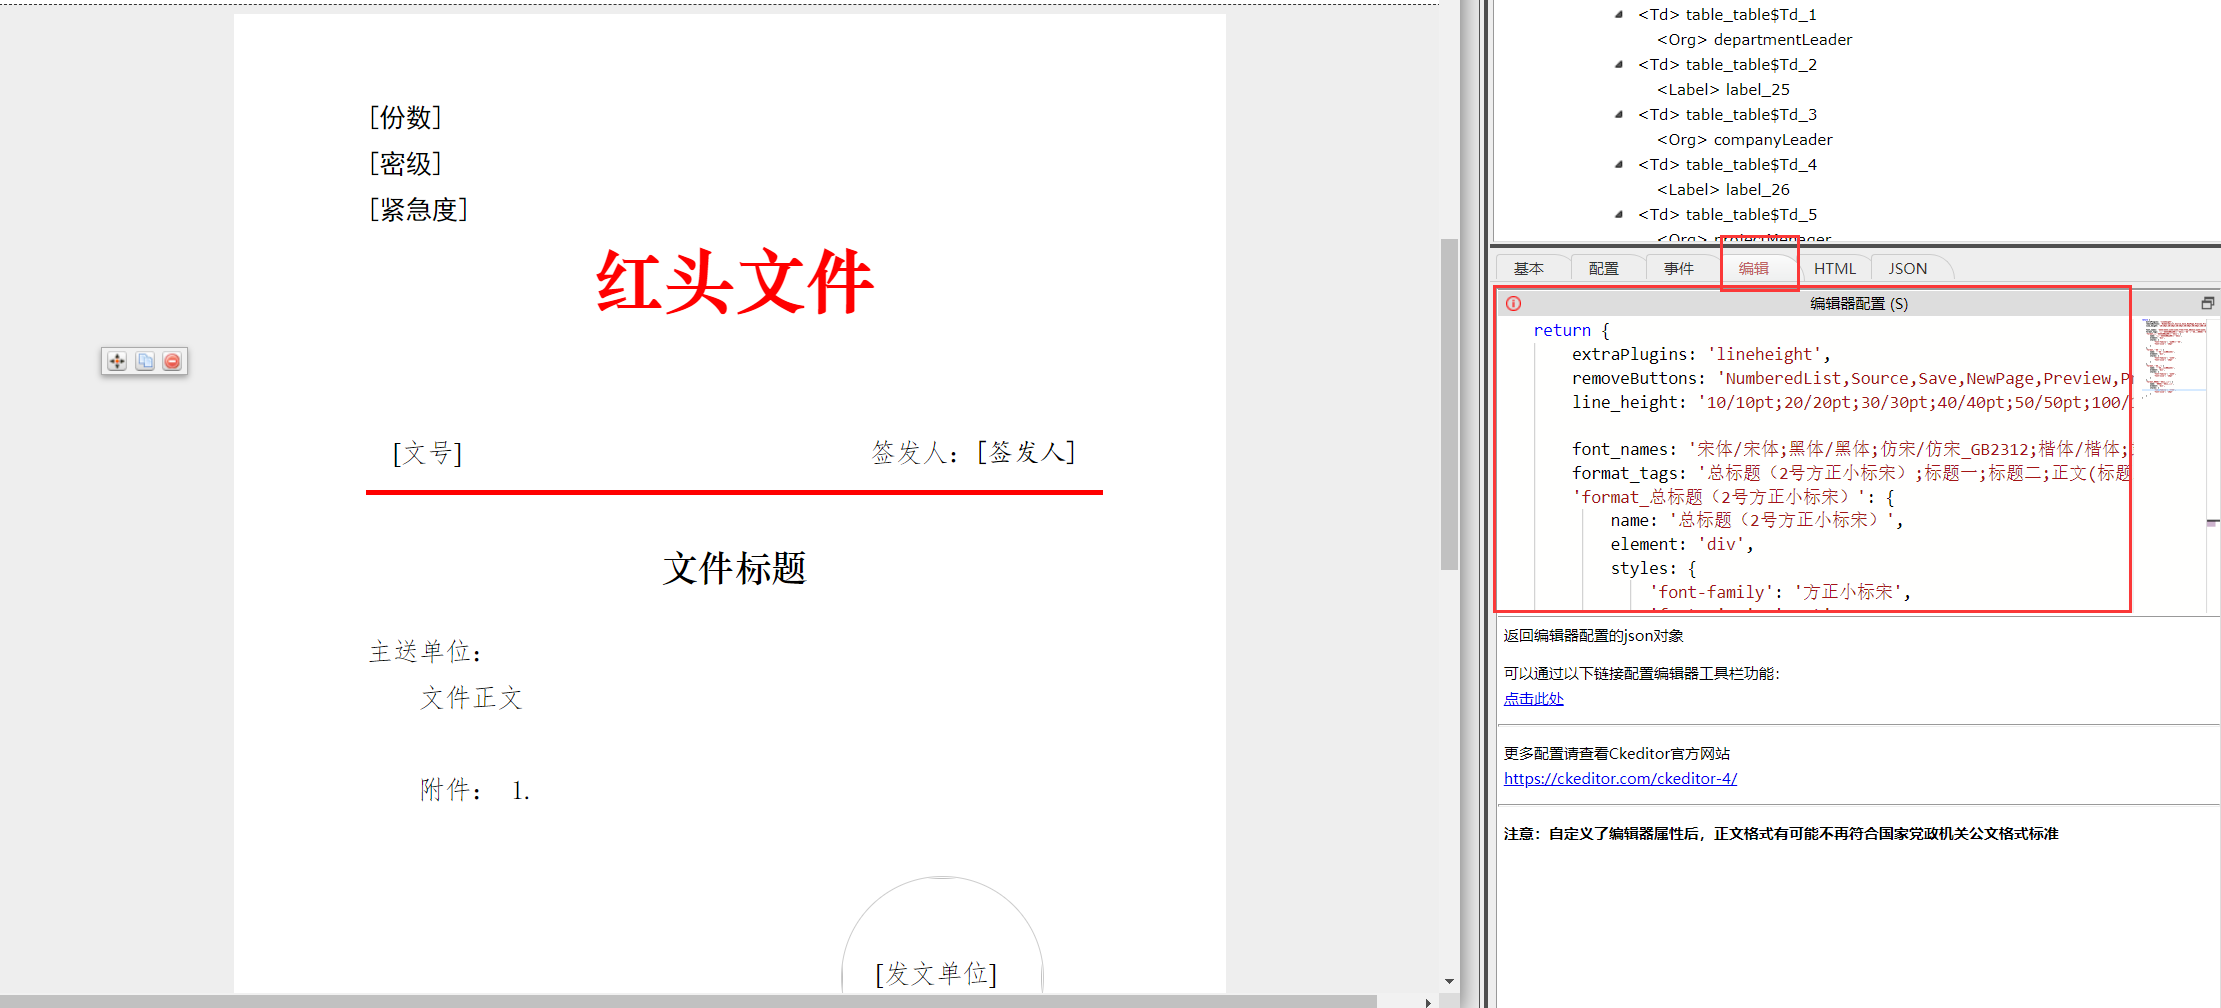The height and width of the screenshot is (1008, 2221).
Task: Click the 主送单位 line
Action: [426, 652]
